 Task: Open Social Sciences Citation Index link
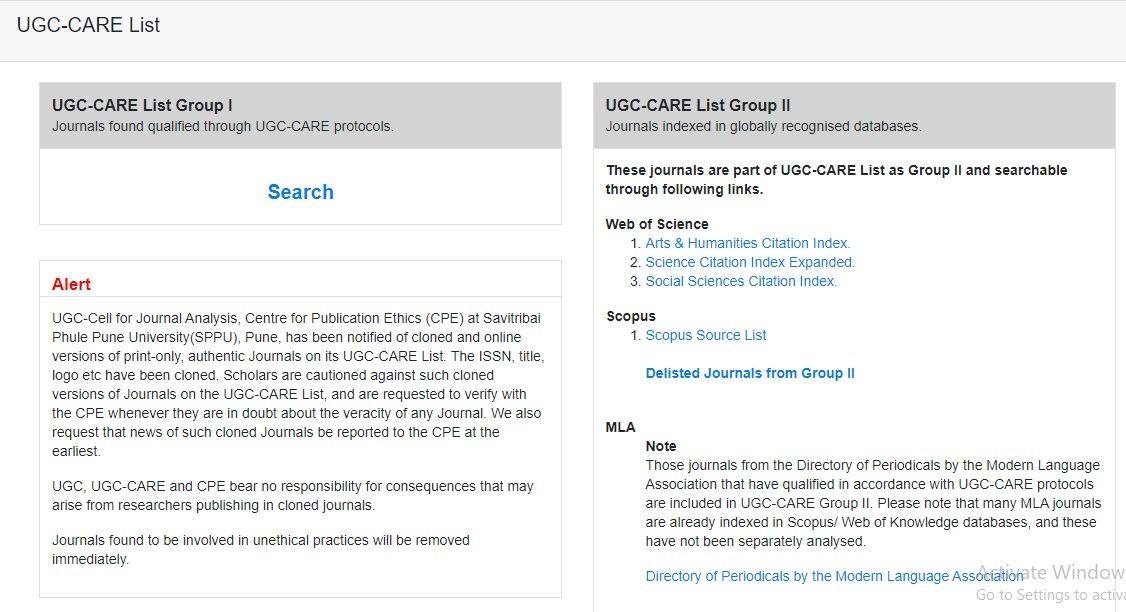pyautogui.click(x=741, y=281)
